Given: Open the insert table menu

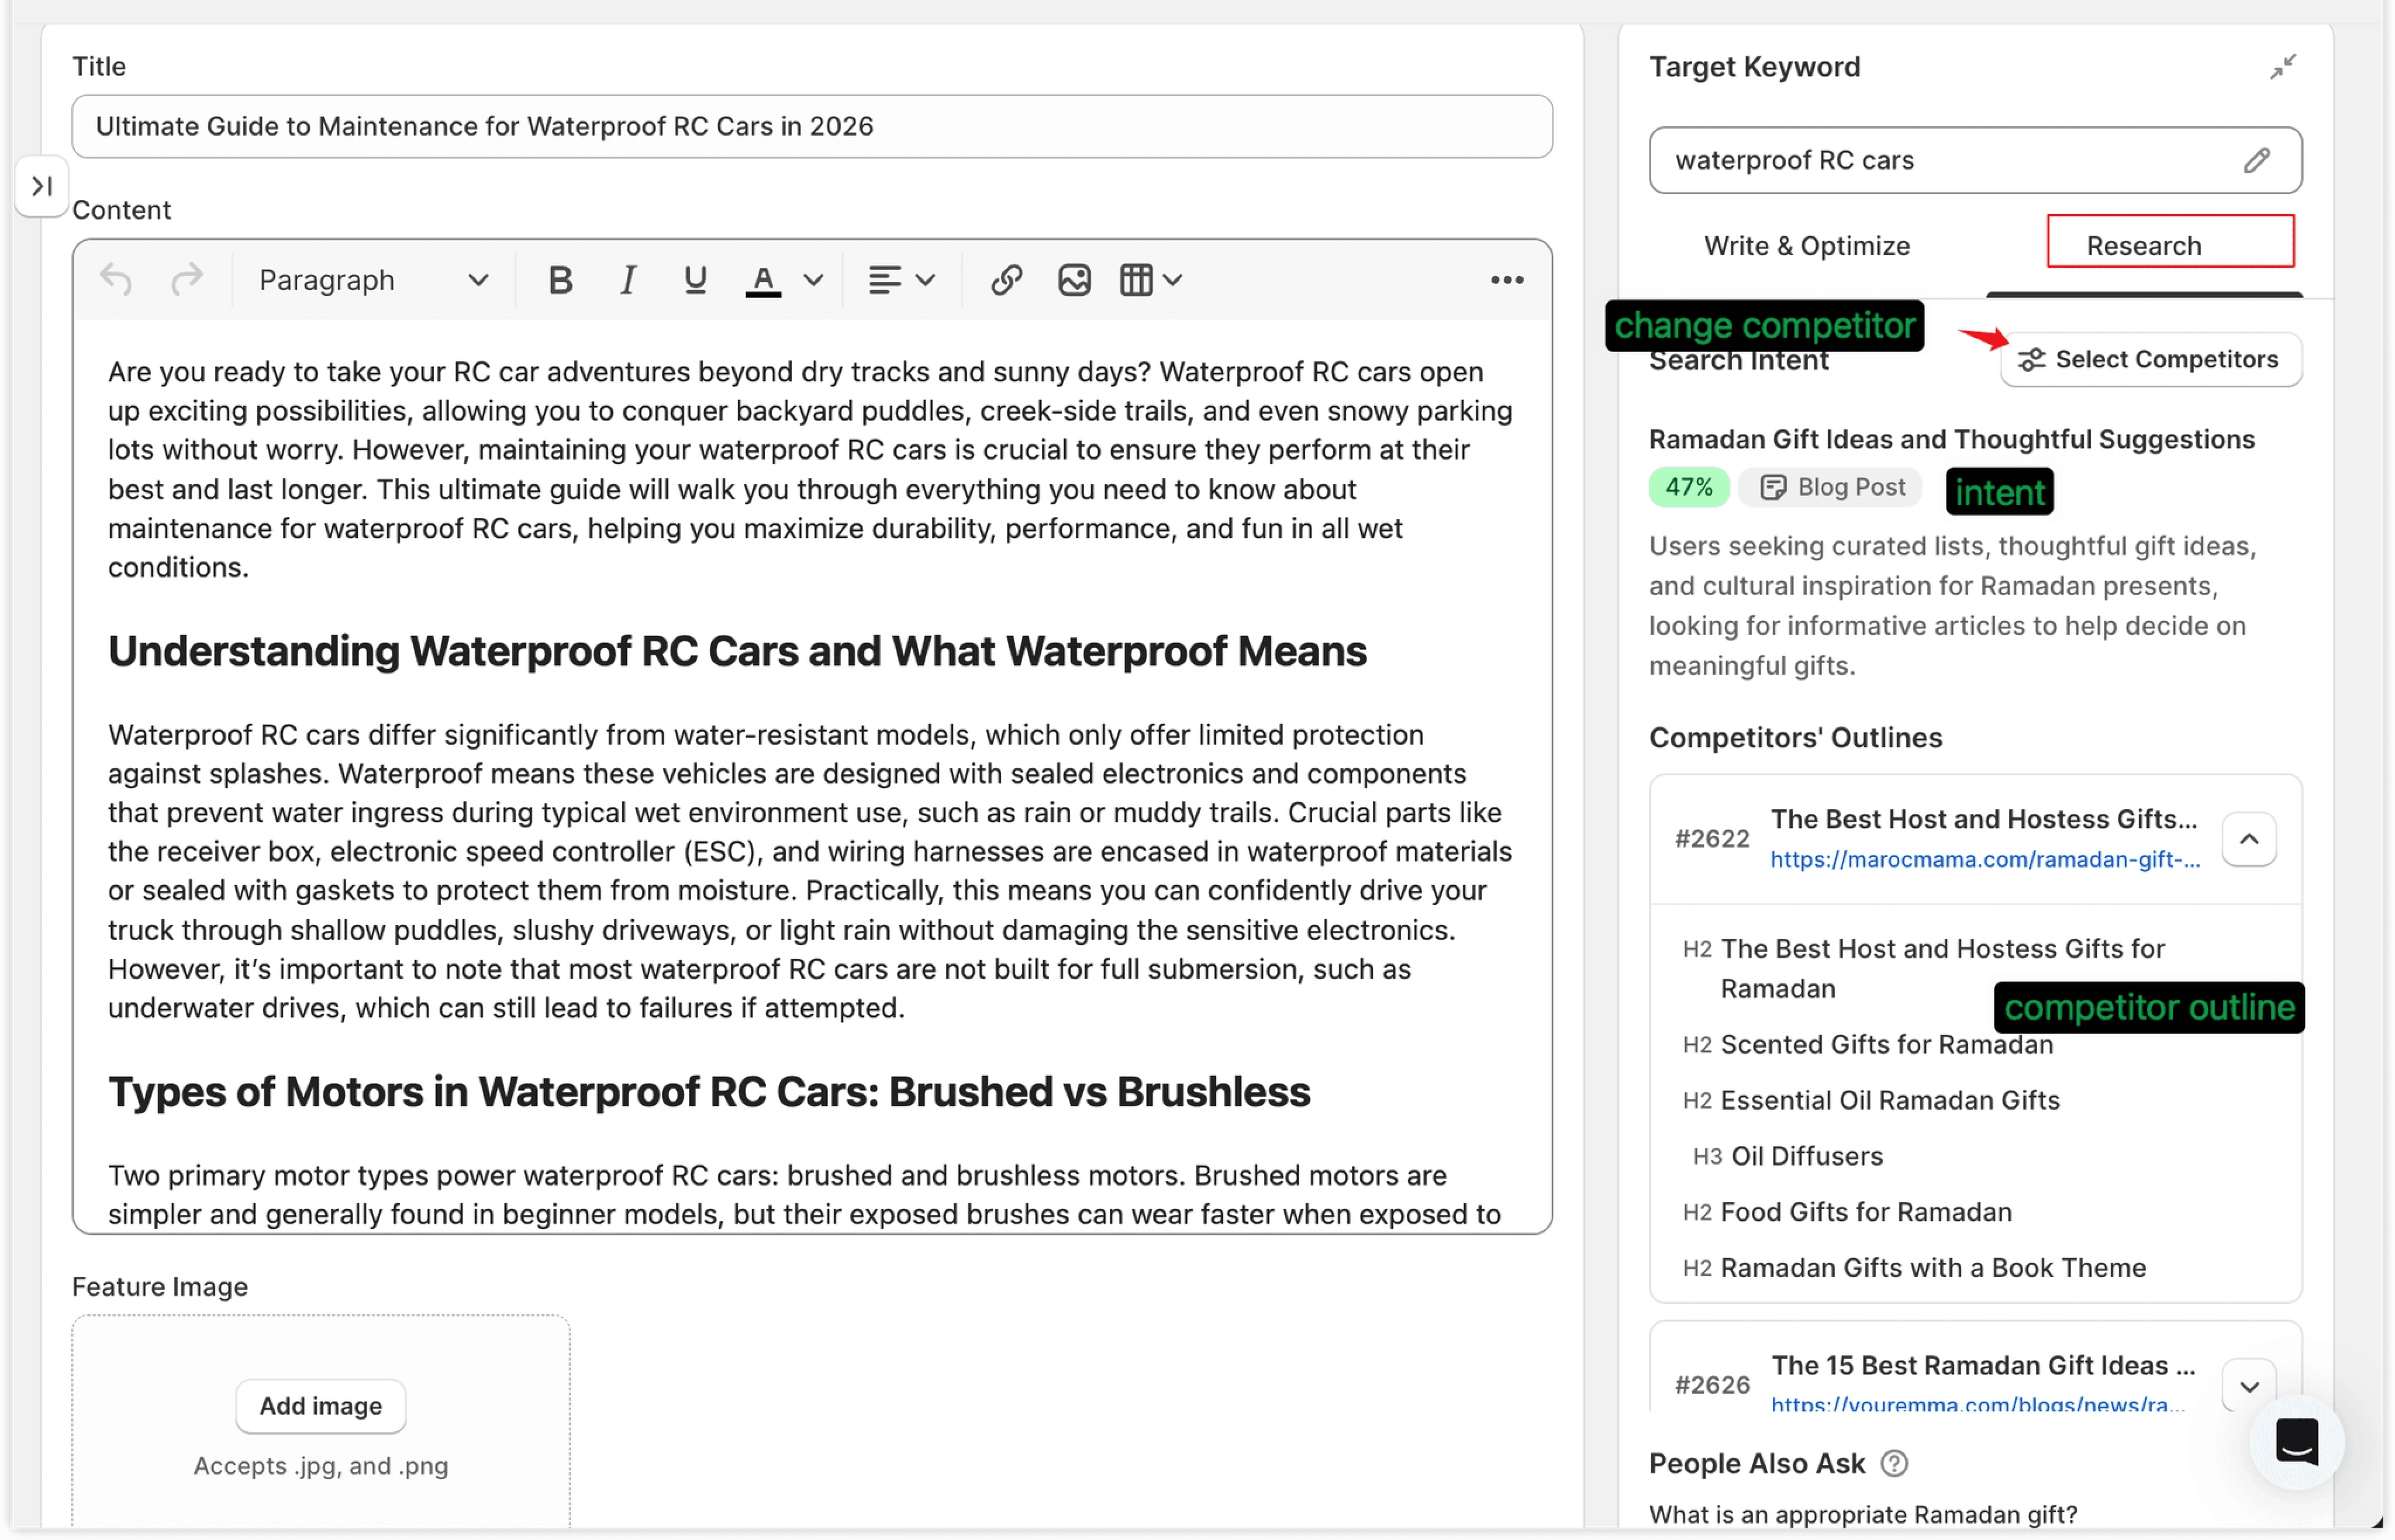Looking at the screenshot, I should point(1151,280).
